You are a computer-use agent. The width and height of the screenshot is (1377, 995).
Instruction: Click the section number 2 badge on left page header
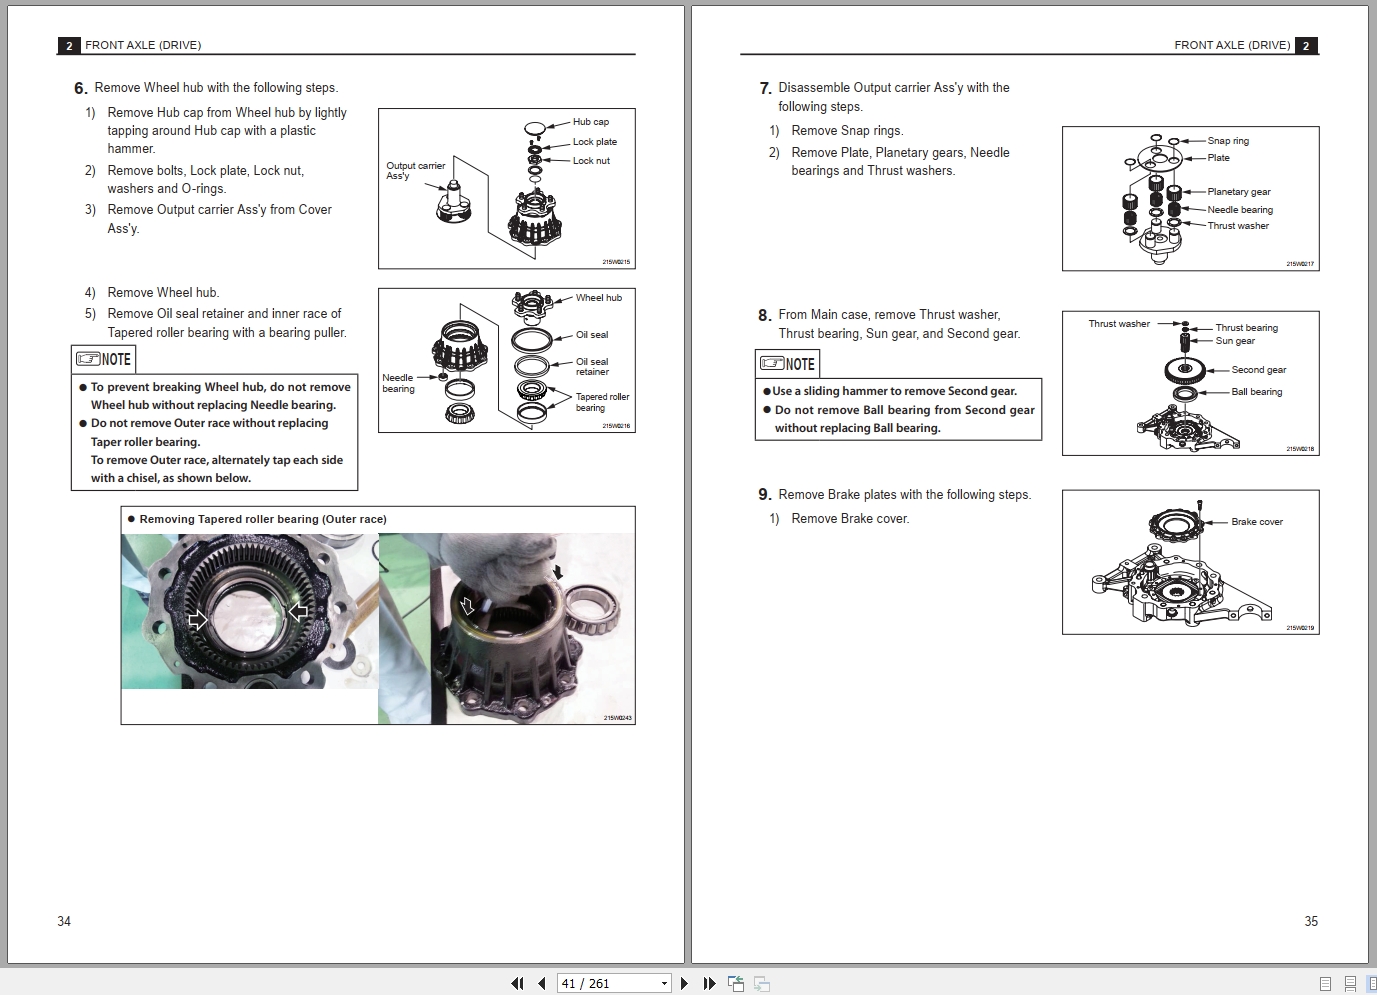(69, 45)
